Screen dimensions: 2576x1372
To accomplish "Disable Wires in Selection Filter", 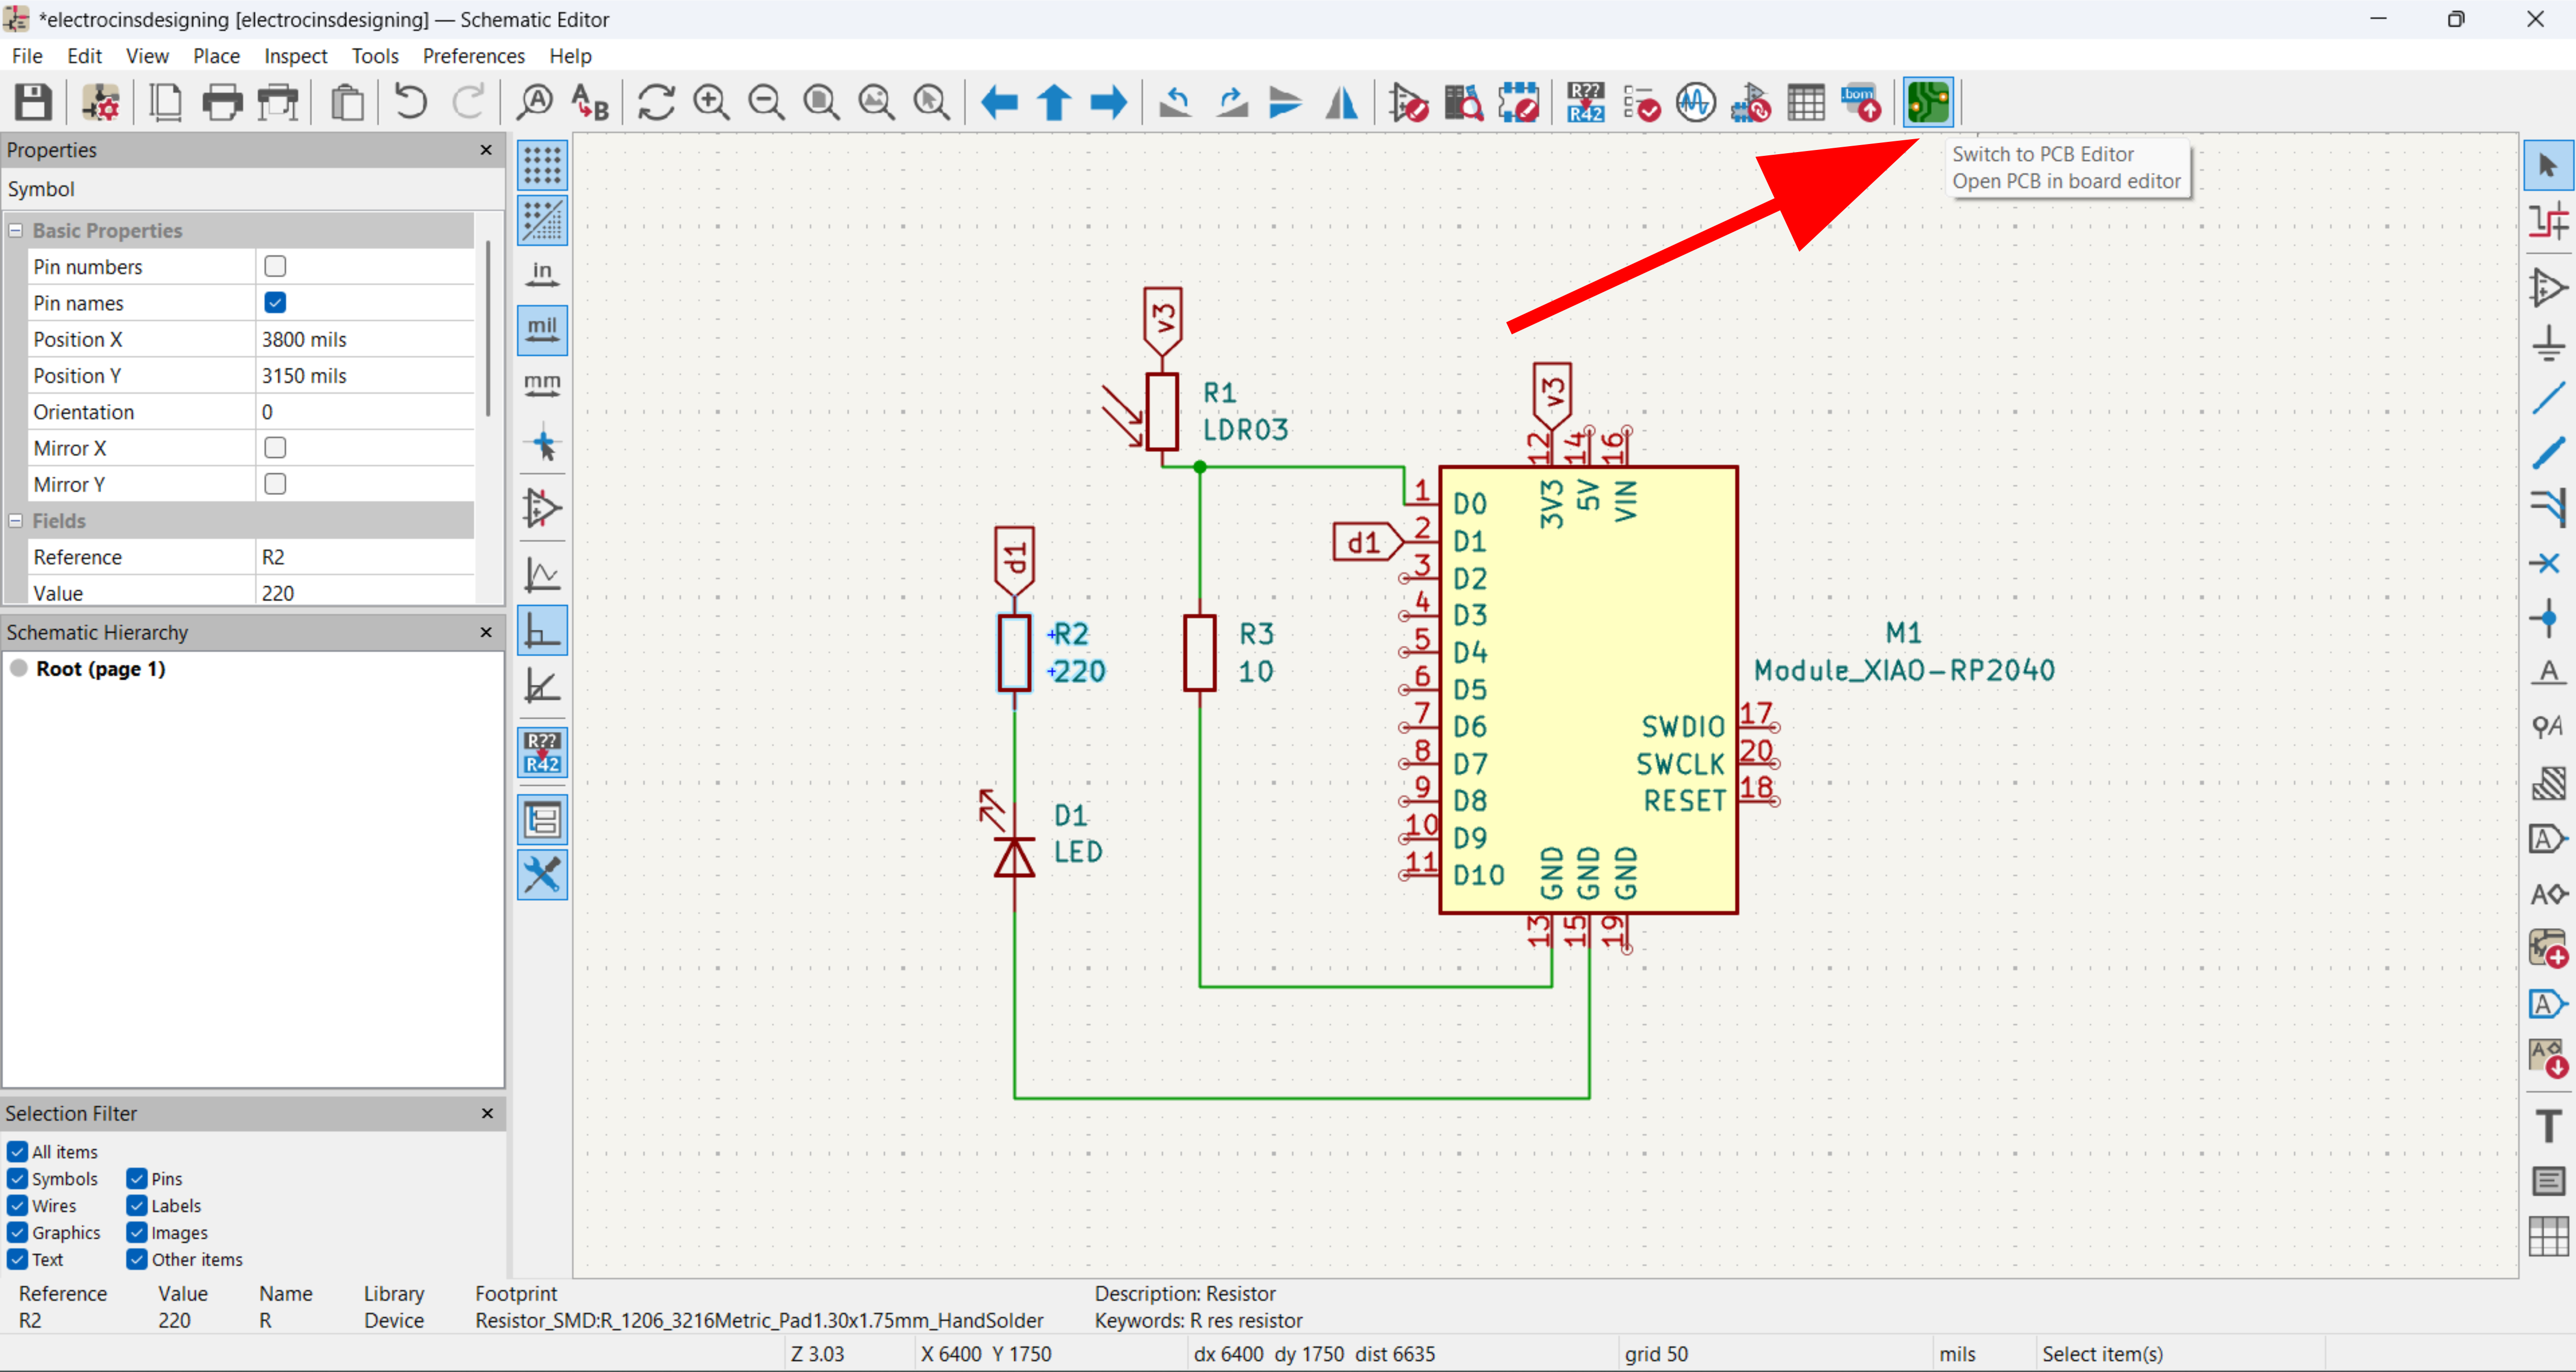I will 18,1205.
